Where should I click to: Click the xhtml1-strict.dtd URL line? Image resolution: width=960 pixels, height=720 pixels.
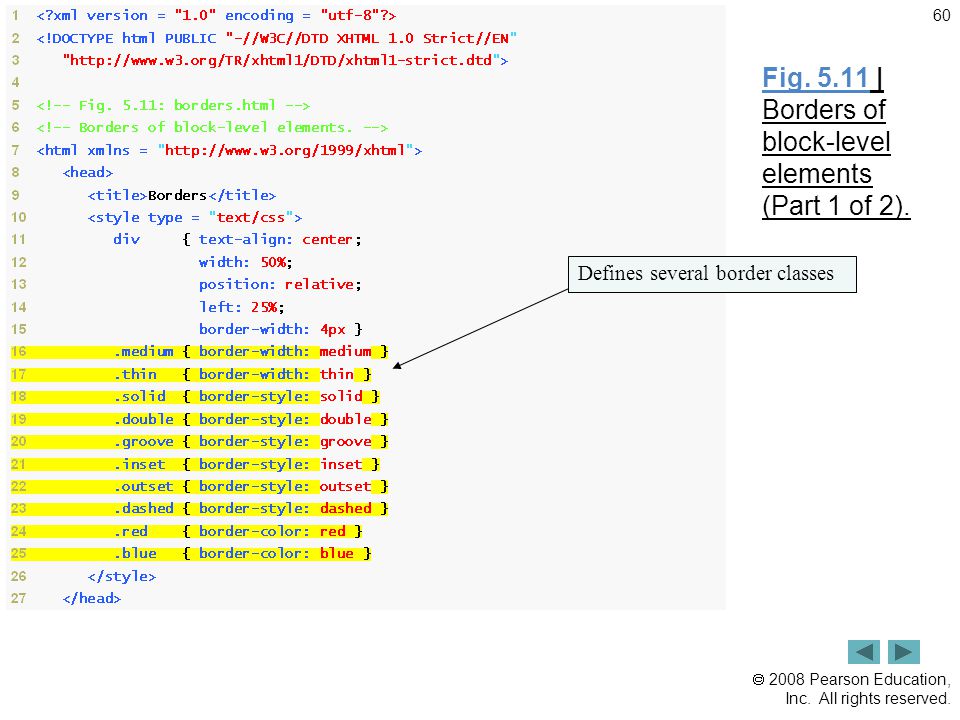coord(285,61)
